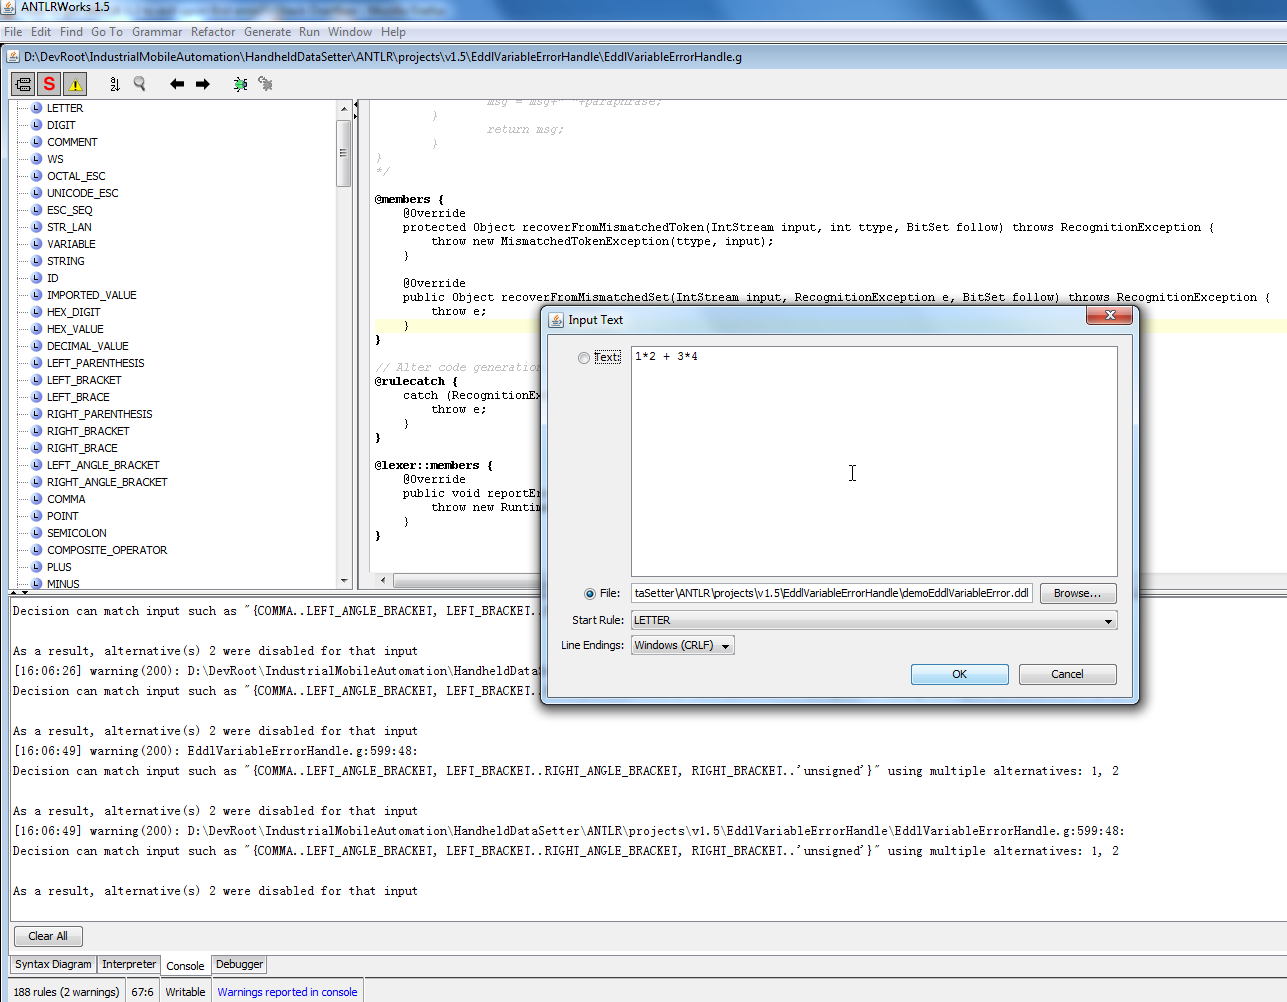
Task: Click the lexer icon beside PLUS
Action: tap(37, 567)
